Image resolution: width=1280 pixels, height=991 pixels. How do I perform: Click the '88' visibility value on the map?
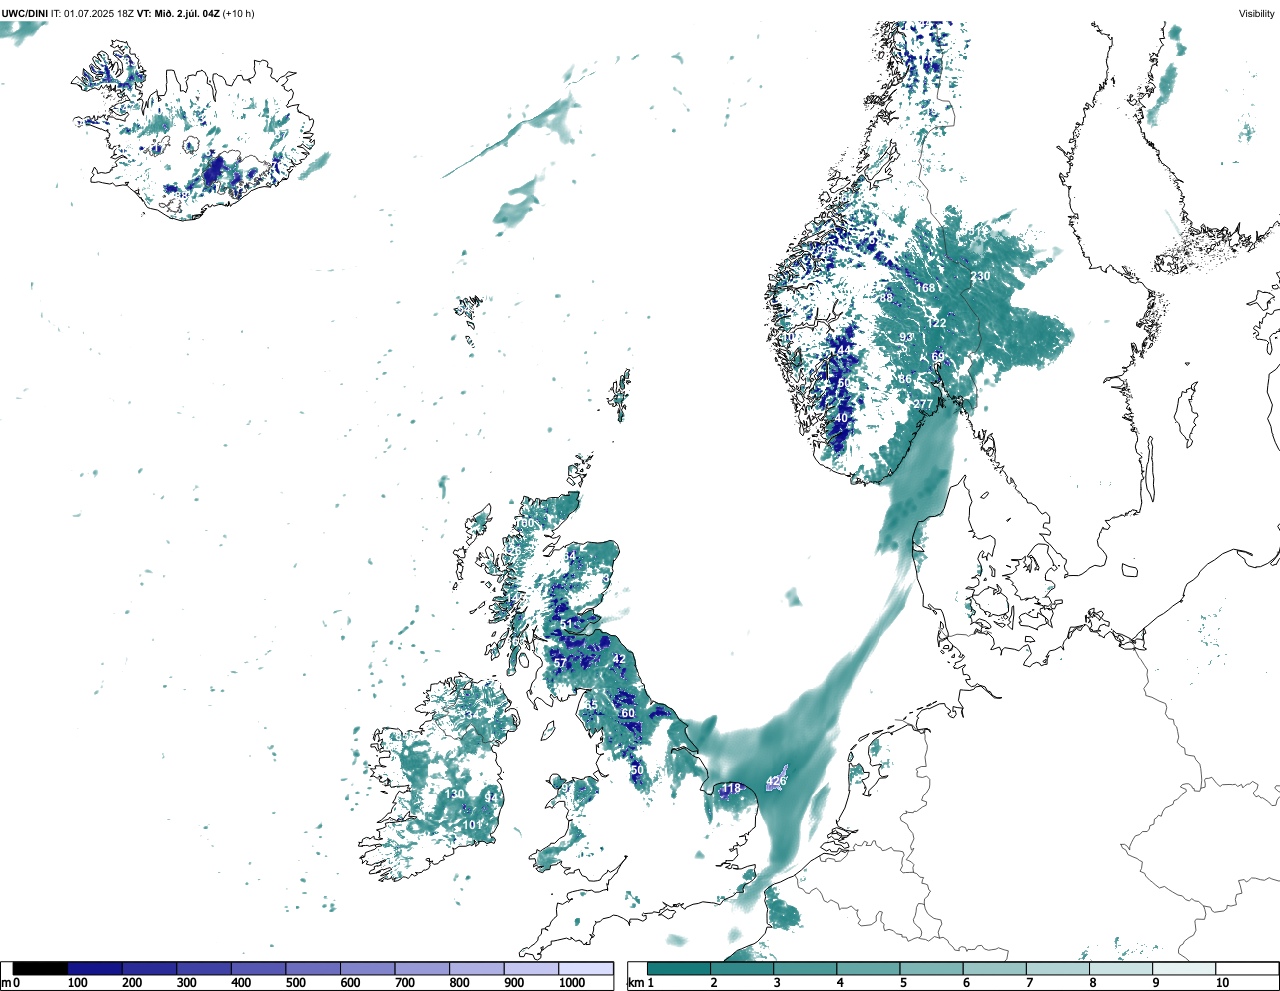[x=886, y=298]
